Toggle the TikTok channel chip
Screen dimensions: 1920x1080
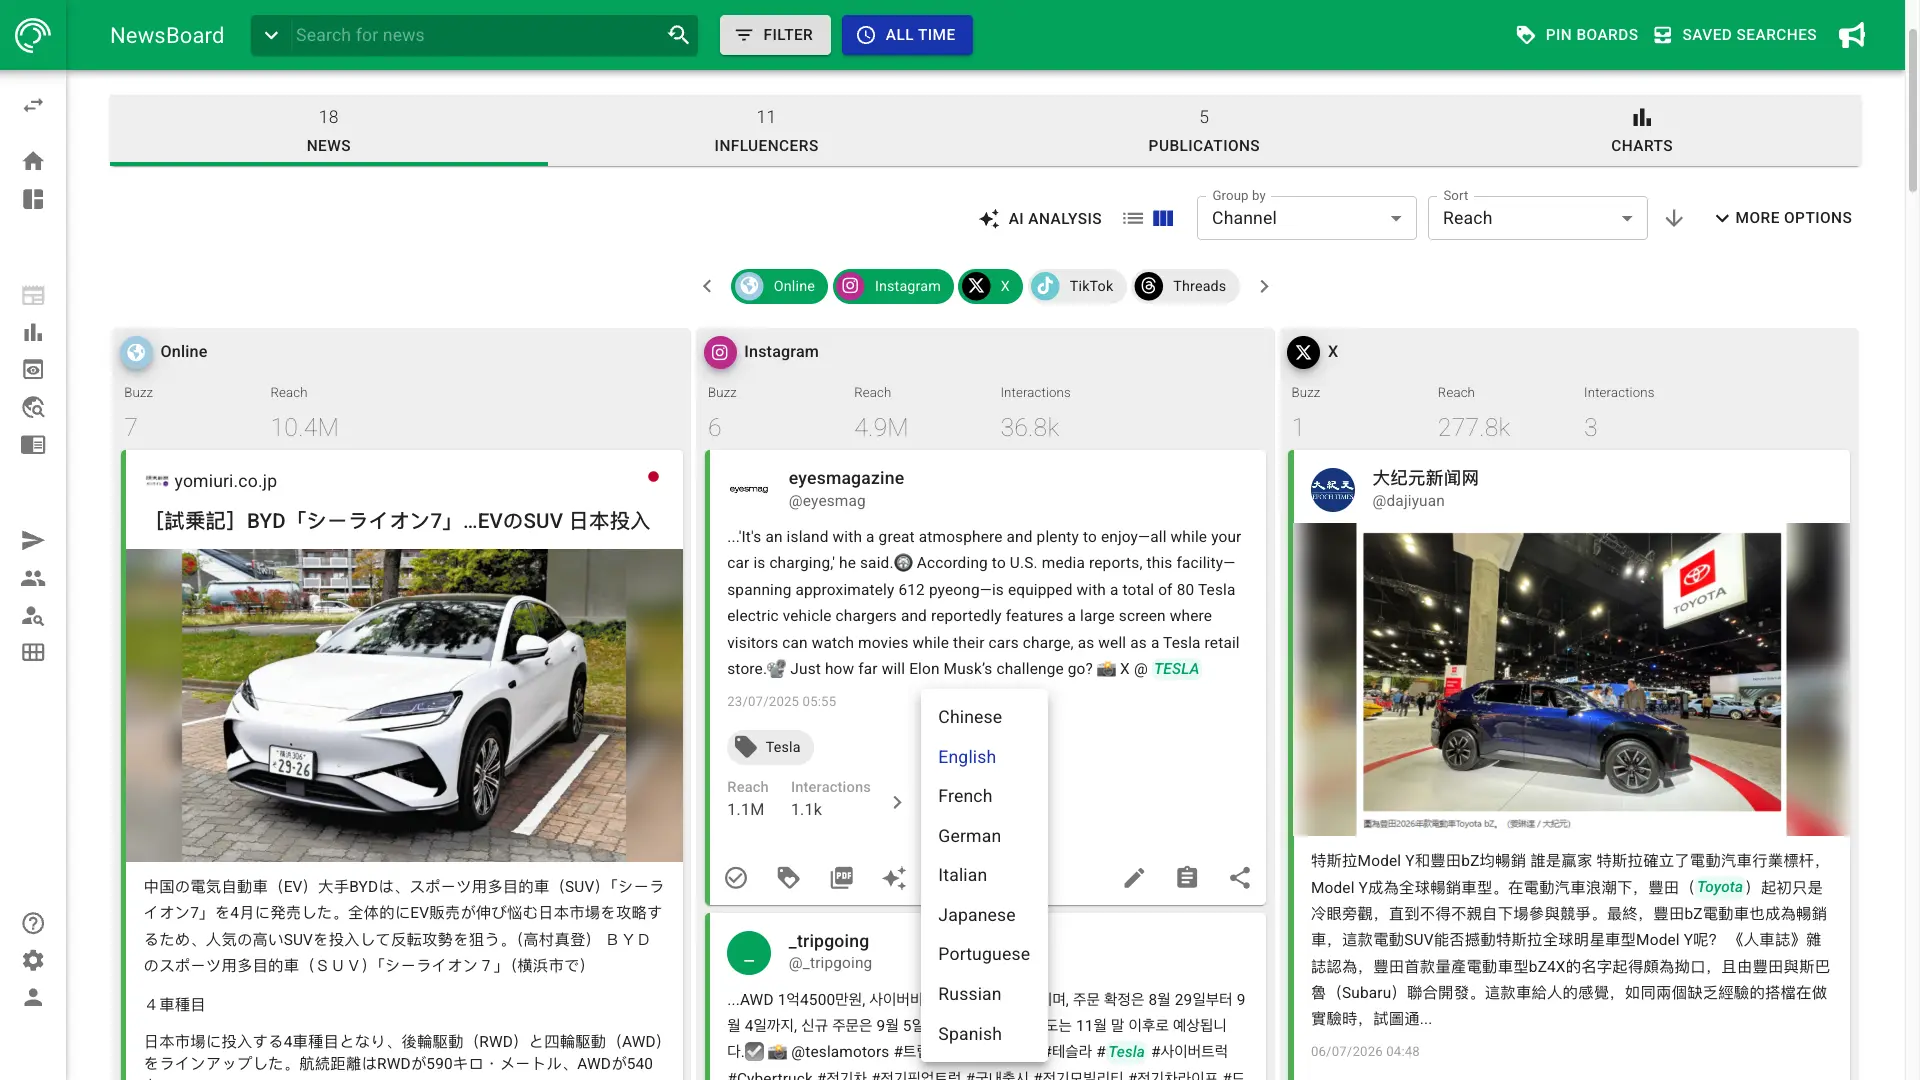1077,286
